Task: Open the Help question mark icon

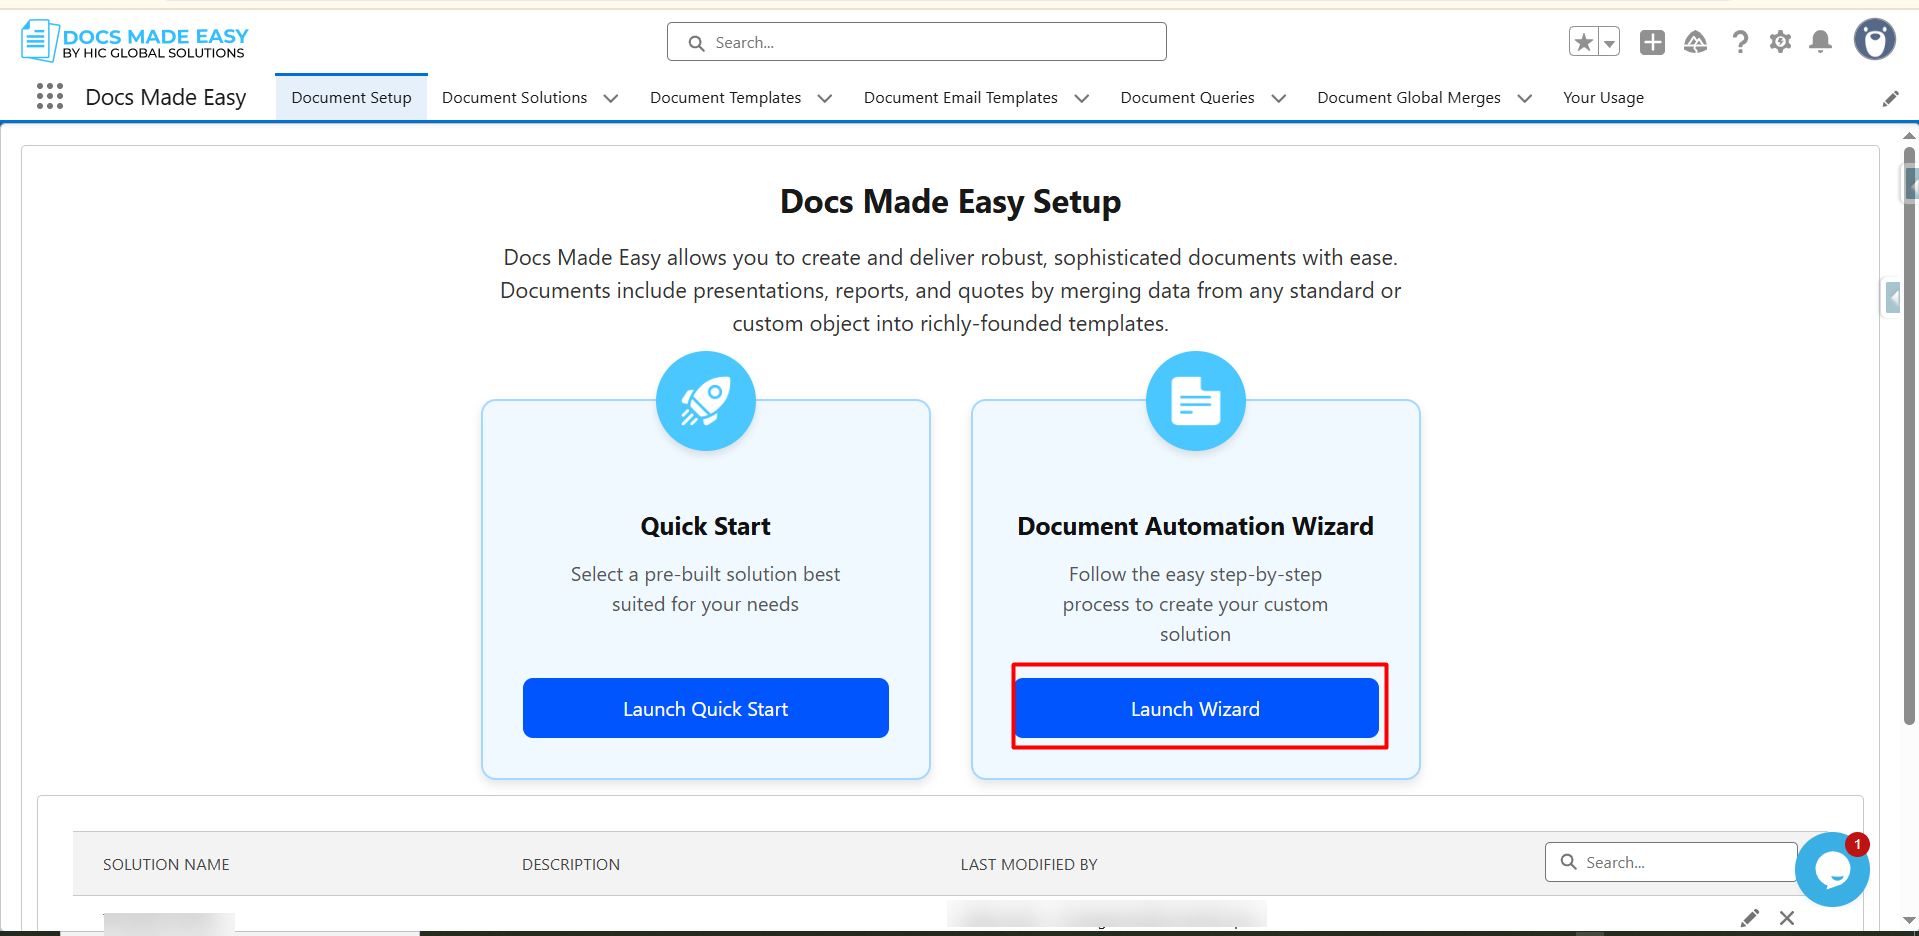Action: (x=1740, y=42)
